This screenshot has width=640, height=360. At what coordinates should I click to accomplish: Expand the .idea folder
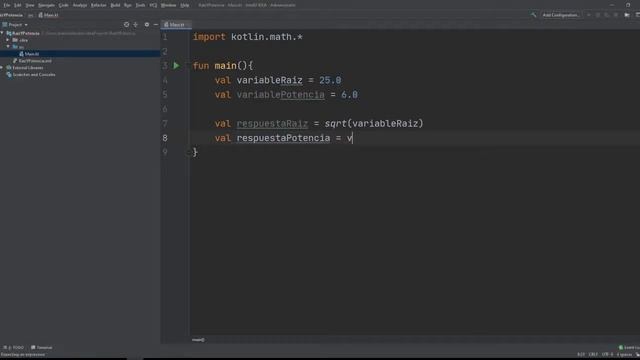(8, 40)
